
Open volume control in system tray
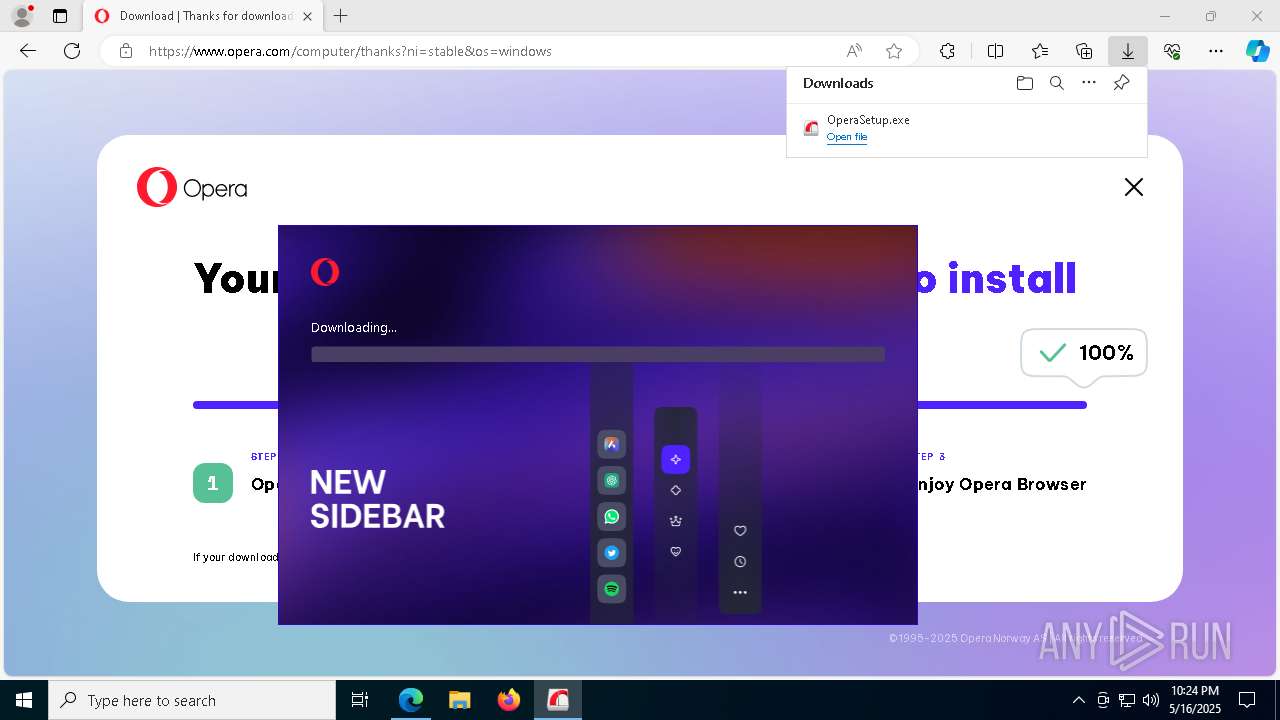pyautogui.click(x=1151, y=700)
